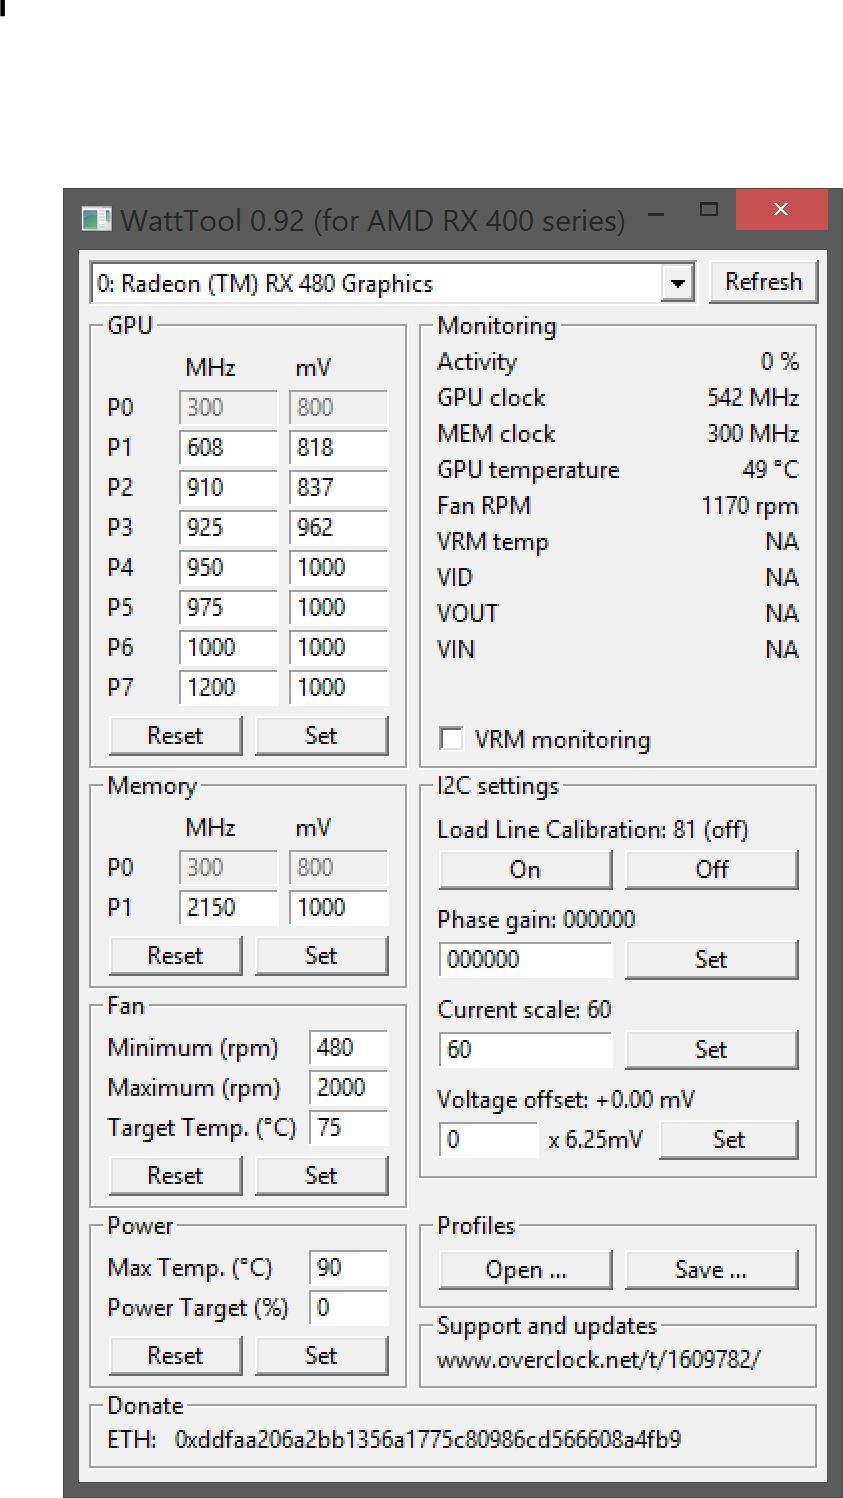This screenshot has width=843, height=1498.
Task: Focus the GPU P3 MHz field 925
Action: coord(228,527)
